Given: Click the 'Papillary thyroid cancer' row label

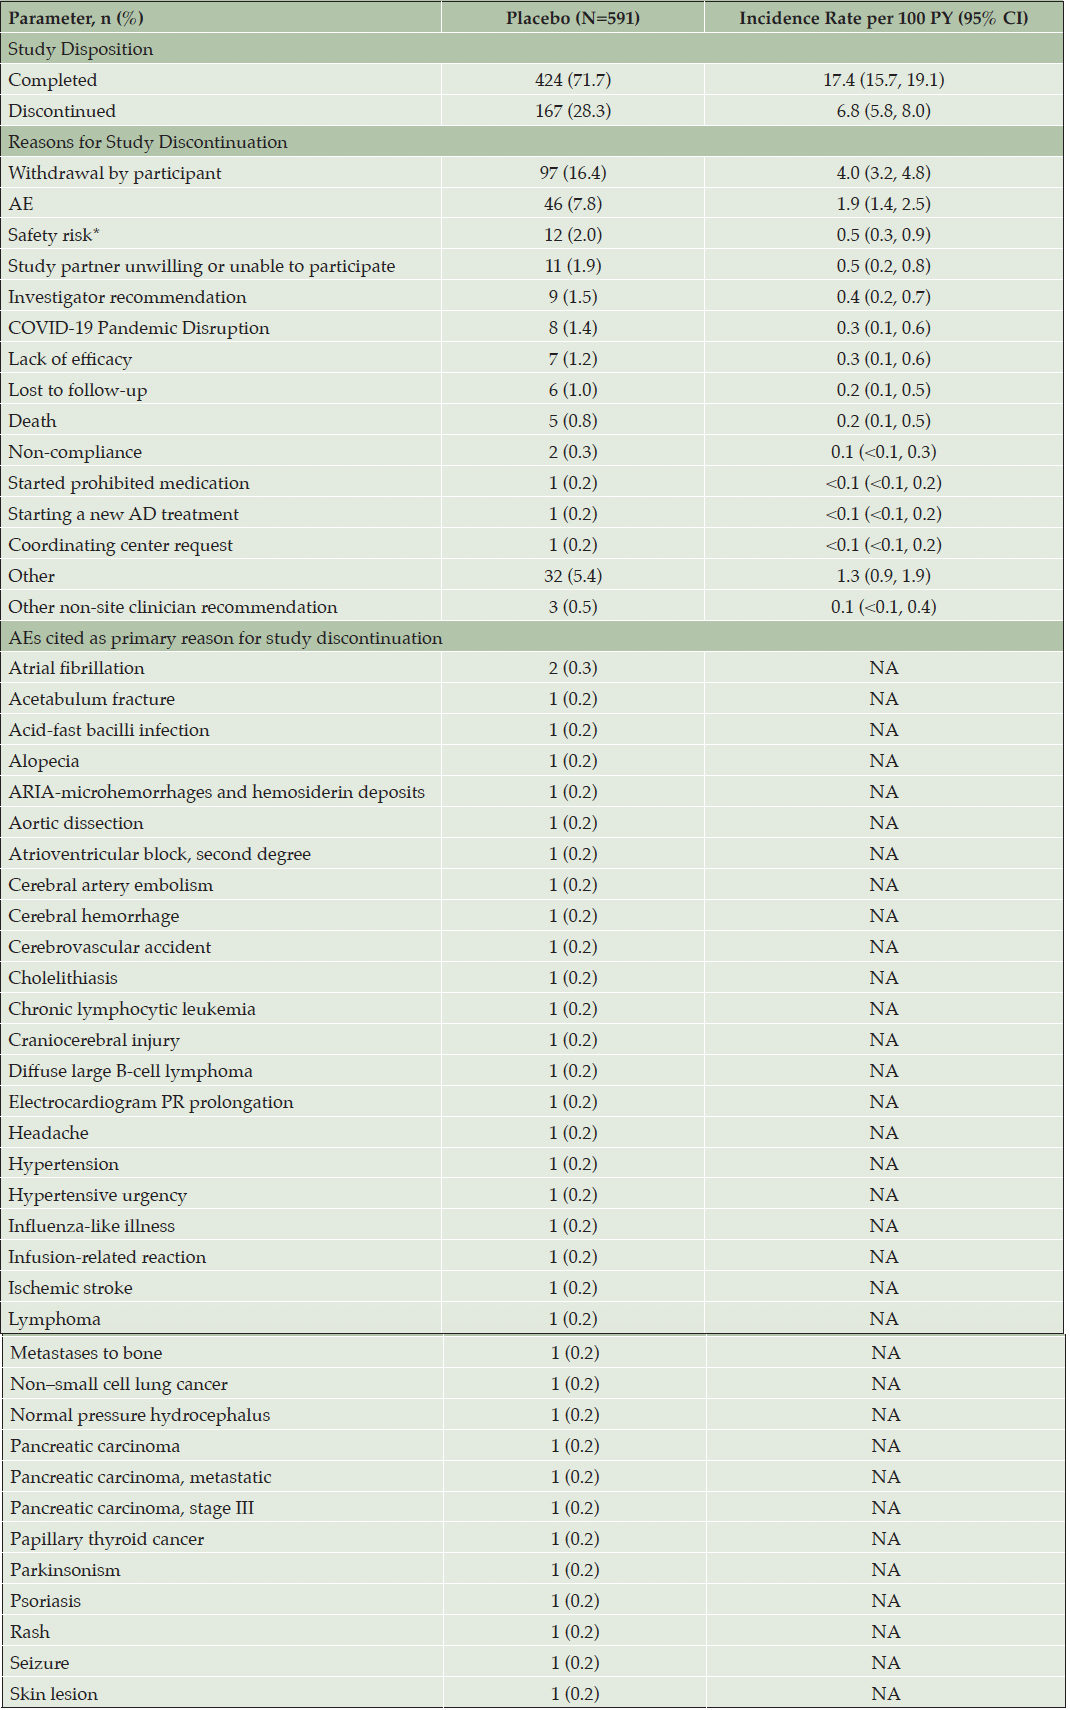Looking at the screenshot, I should 107,1539.
